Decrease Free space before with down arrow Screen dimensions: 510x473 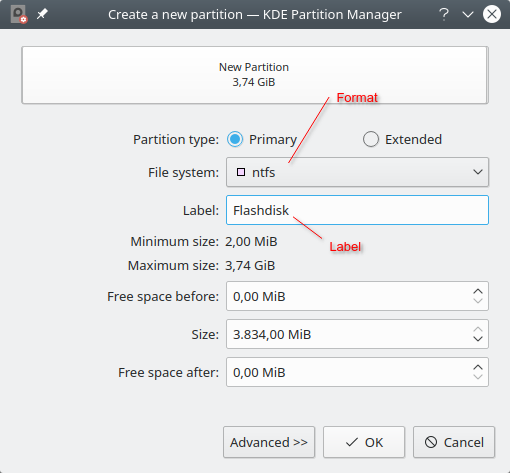[x=478, y=301]
